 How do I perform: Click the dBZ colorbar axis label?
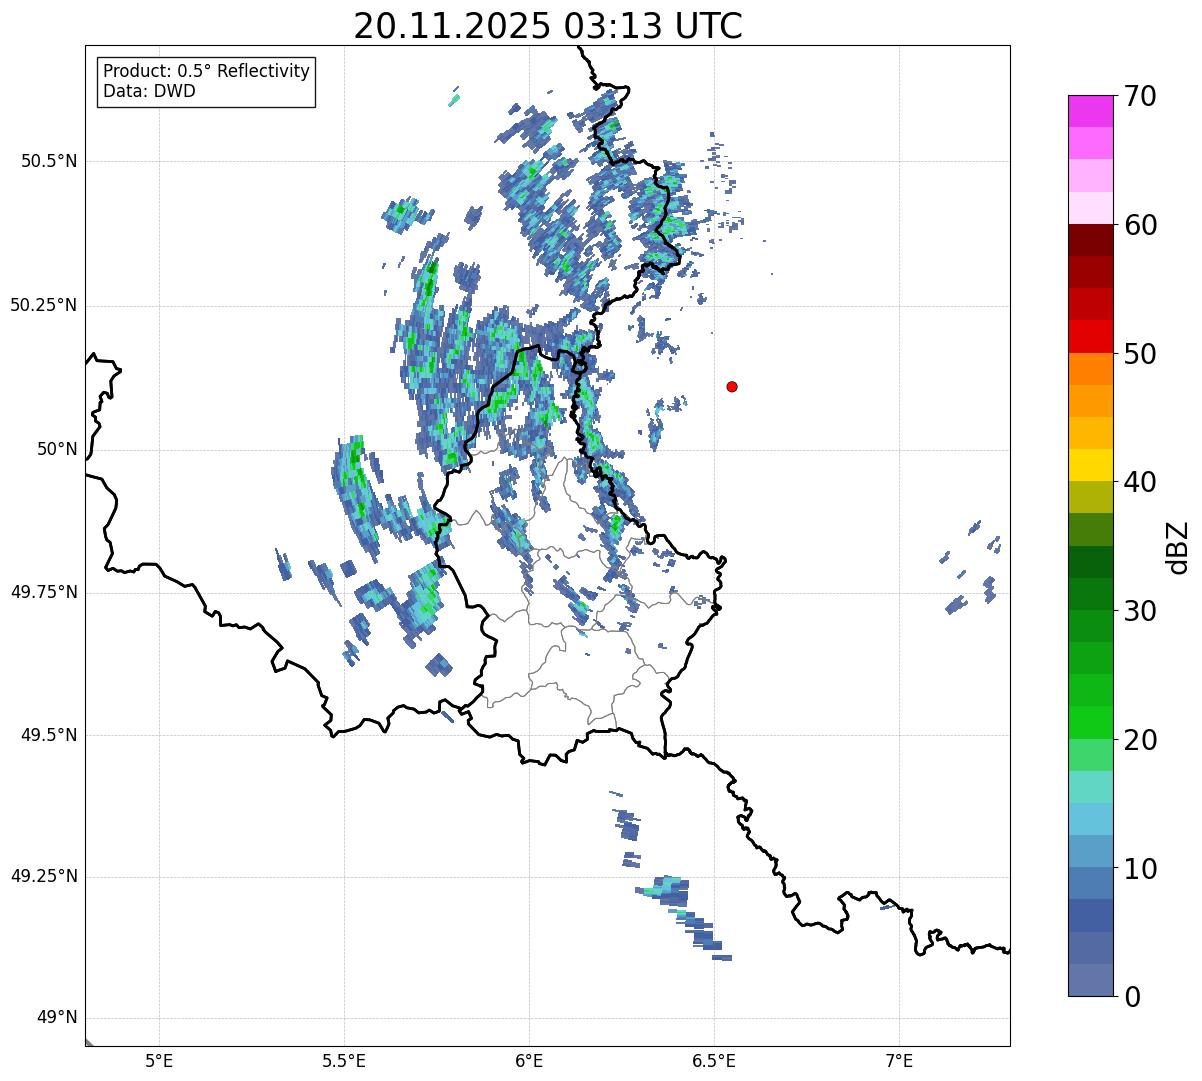click(1179, 547)
